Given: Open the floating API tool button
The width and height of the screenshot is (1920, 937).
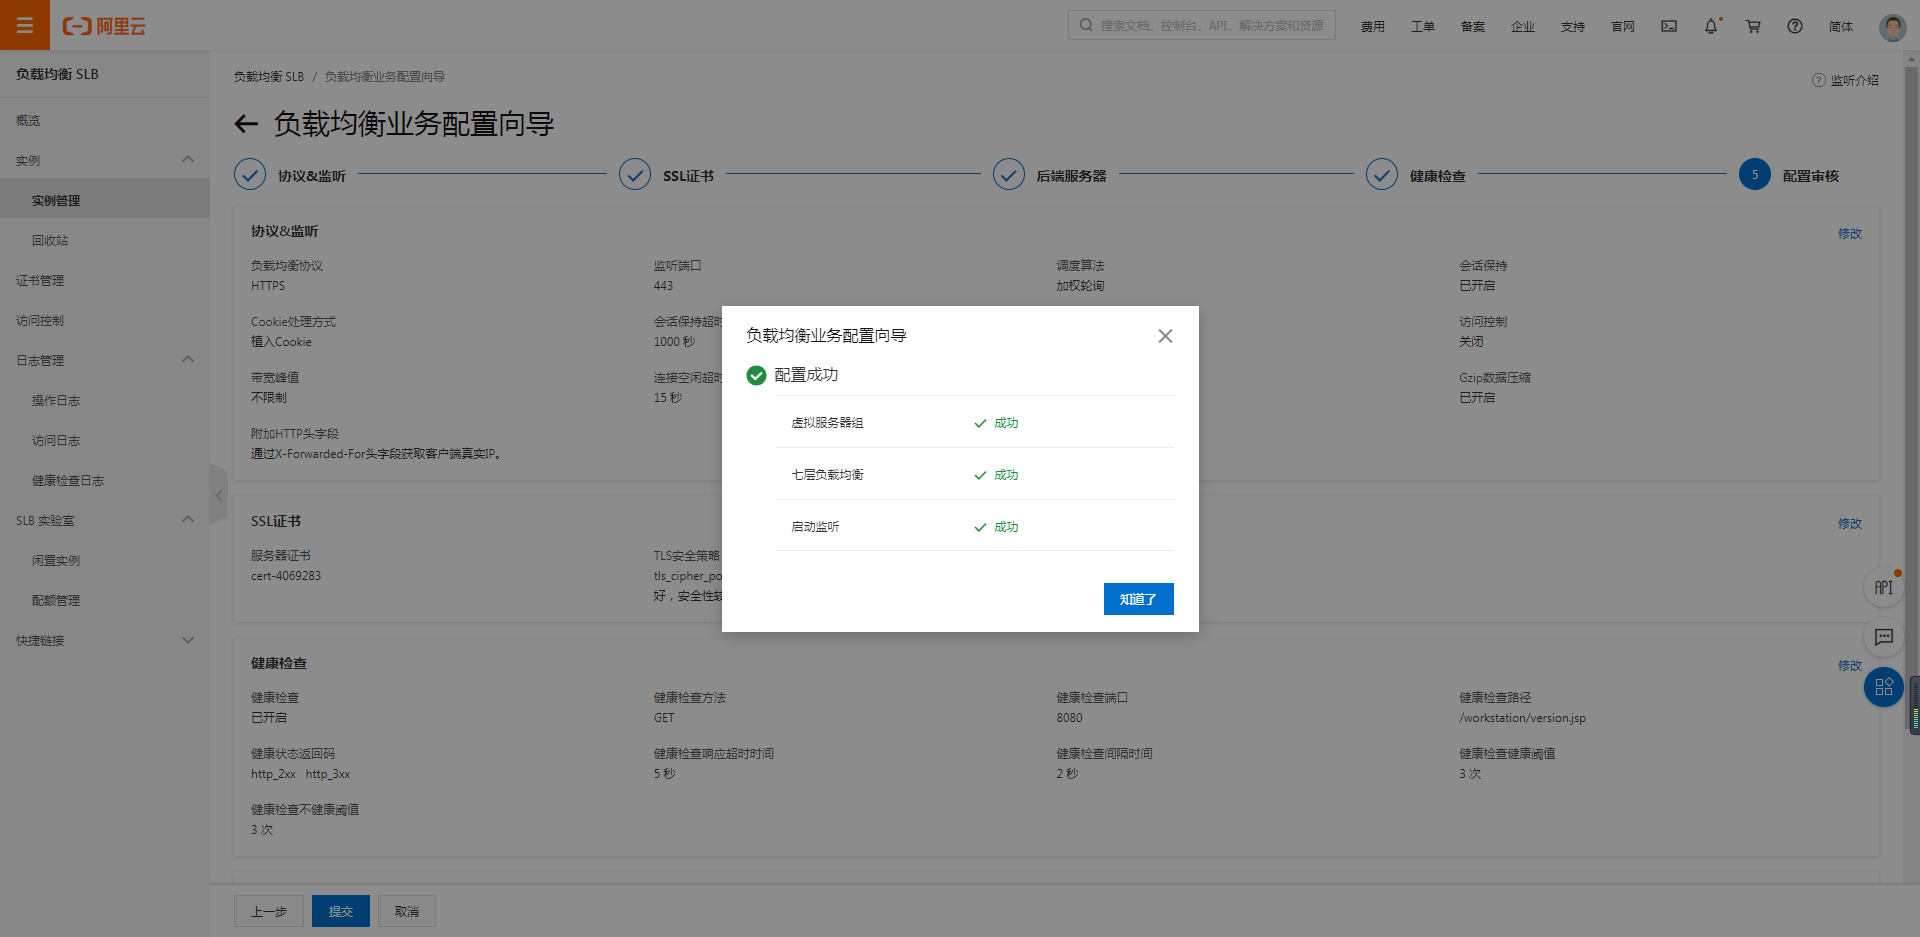Looking at the screenshot, I should pyautogui.click(x=1883, y=588).
